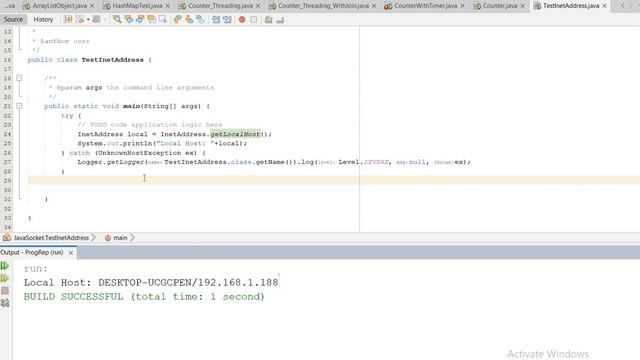The height and width of the screenshot is (360, 640).
Task: Close the ArrayListObject.java tab
Action: pos(92,6)
